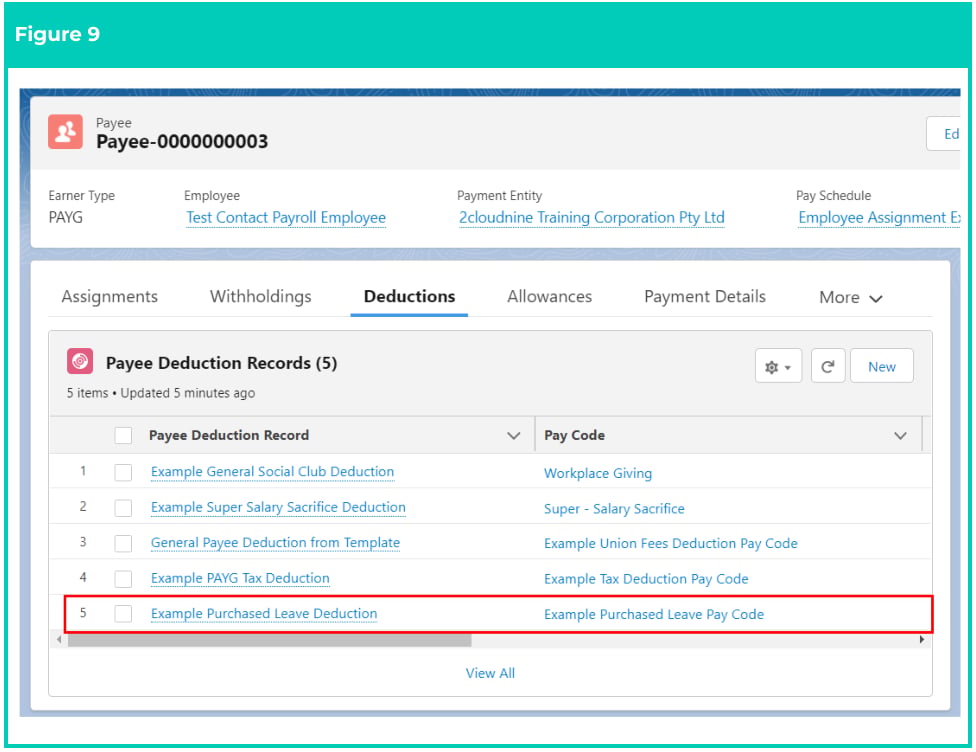Open the Payment Details tab
Viewport: 976px width, 752px height.
coord(705,297)
